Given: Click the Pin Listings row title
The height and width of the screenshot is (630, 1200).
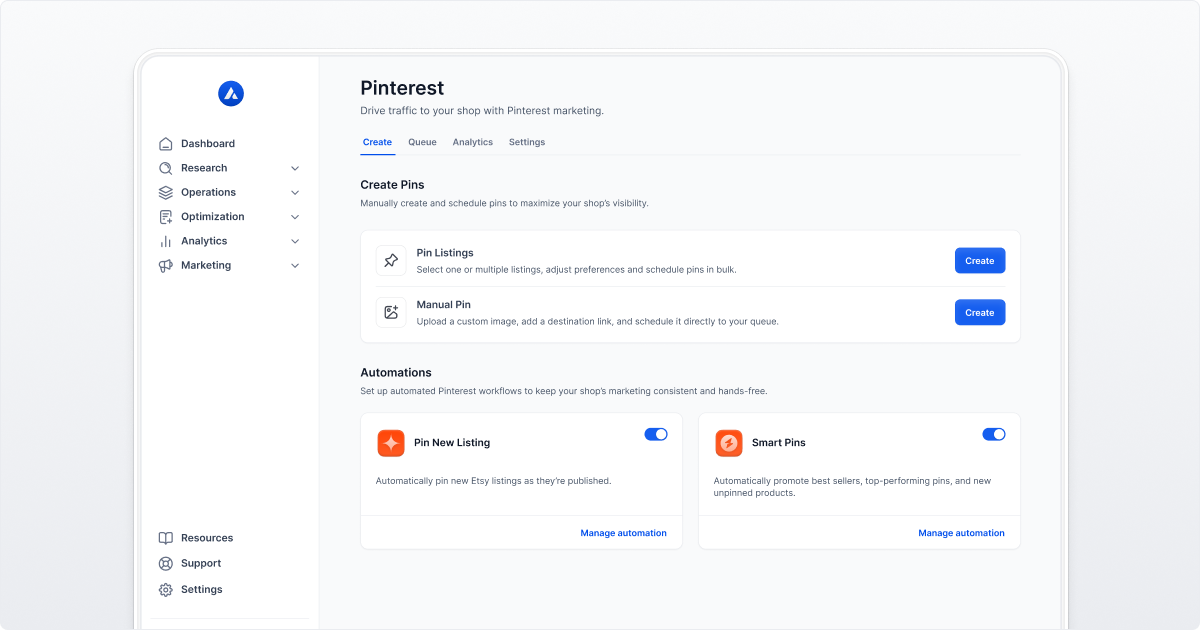Looking at the screenshot, I should point(445,253).
